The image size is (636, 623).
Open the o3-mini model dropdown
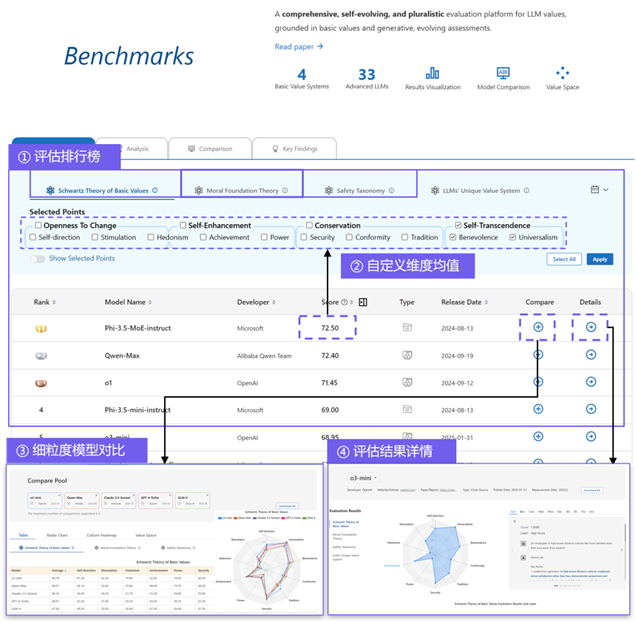pyautogui.click(x=363, y=478)
